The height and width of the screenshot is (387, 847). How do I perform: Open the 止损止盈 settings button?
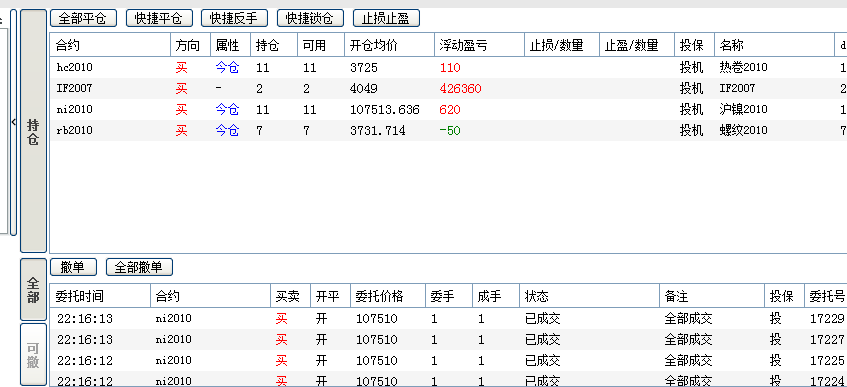[x=386, y=18]
